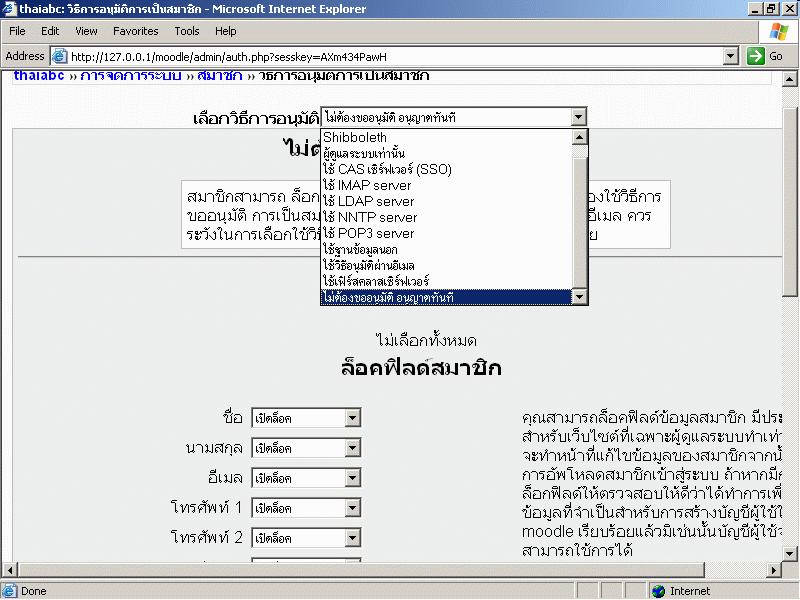The image size is (800, 600).
Task: Click the IE page icon in title bar
Action: (x=9, y=8)
